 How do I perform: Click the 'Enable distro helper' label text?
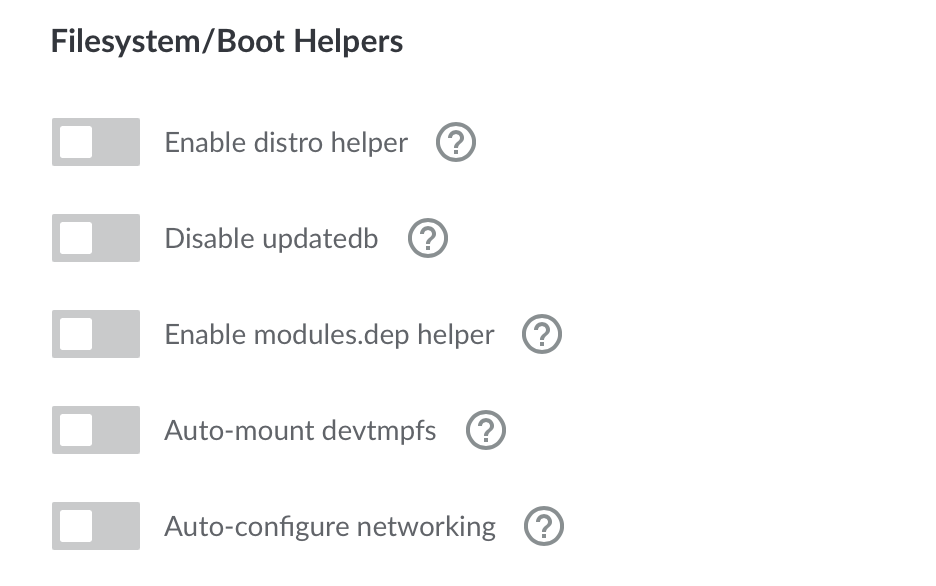coord(286,143)
